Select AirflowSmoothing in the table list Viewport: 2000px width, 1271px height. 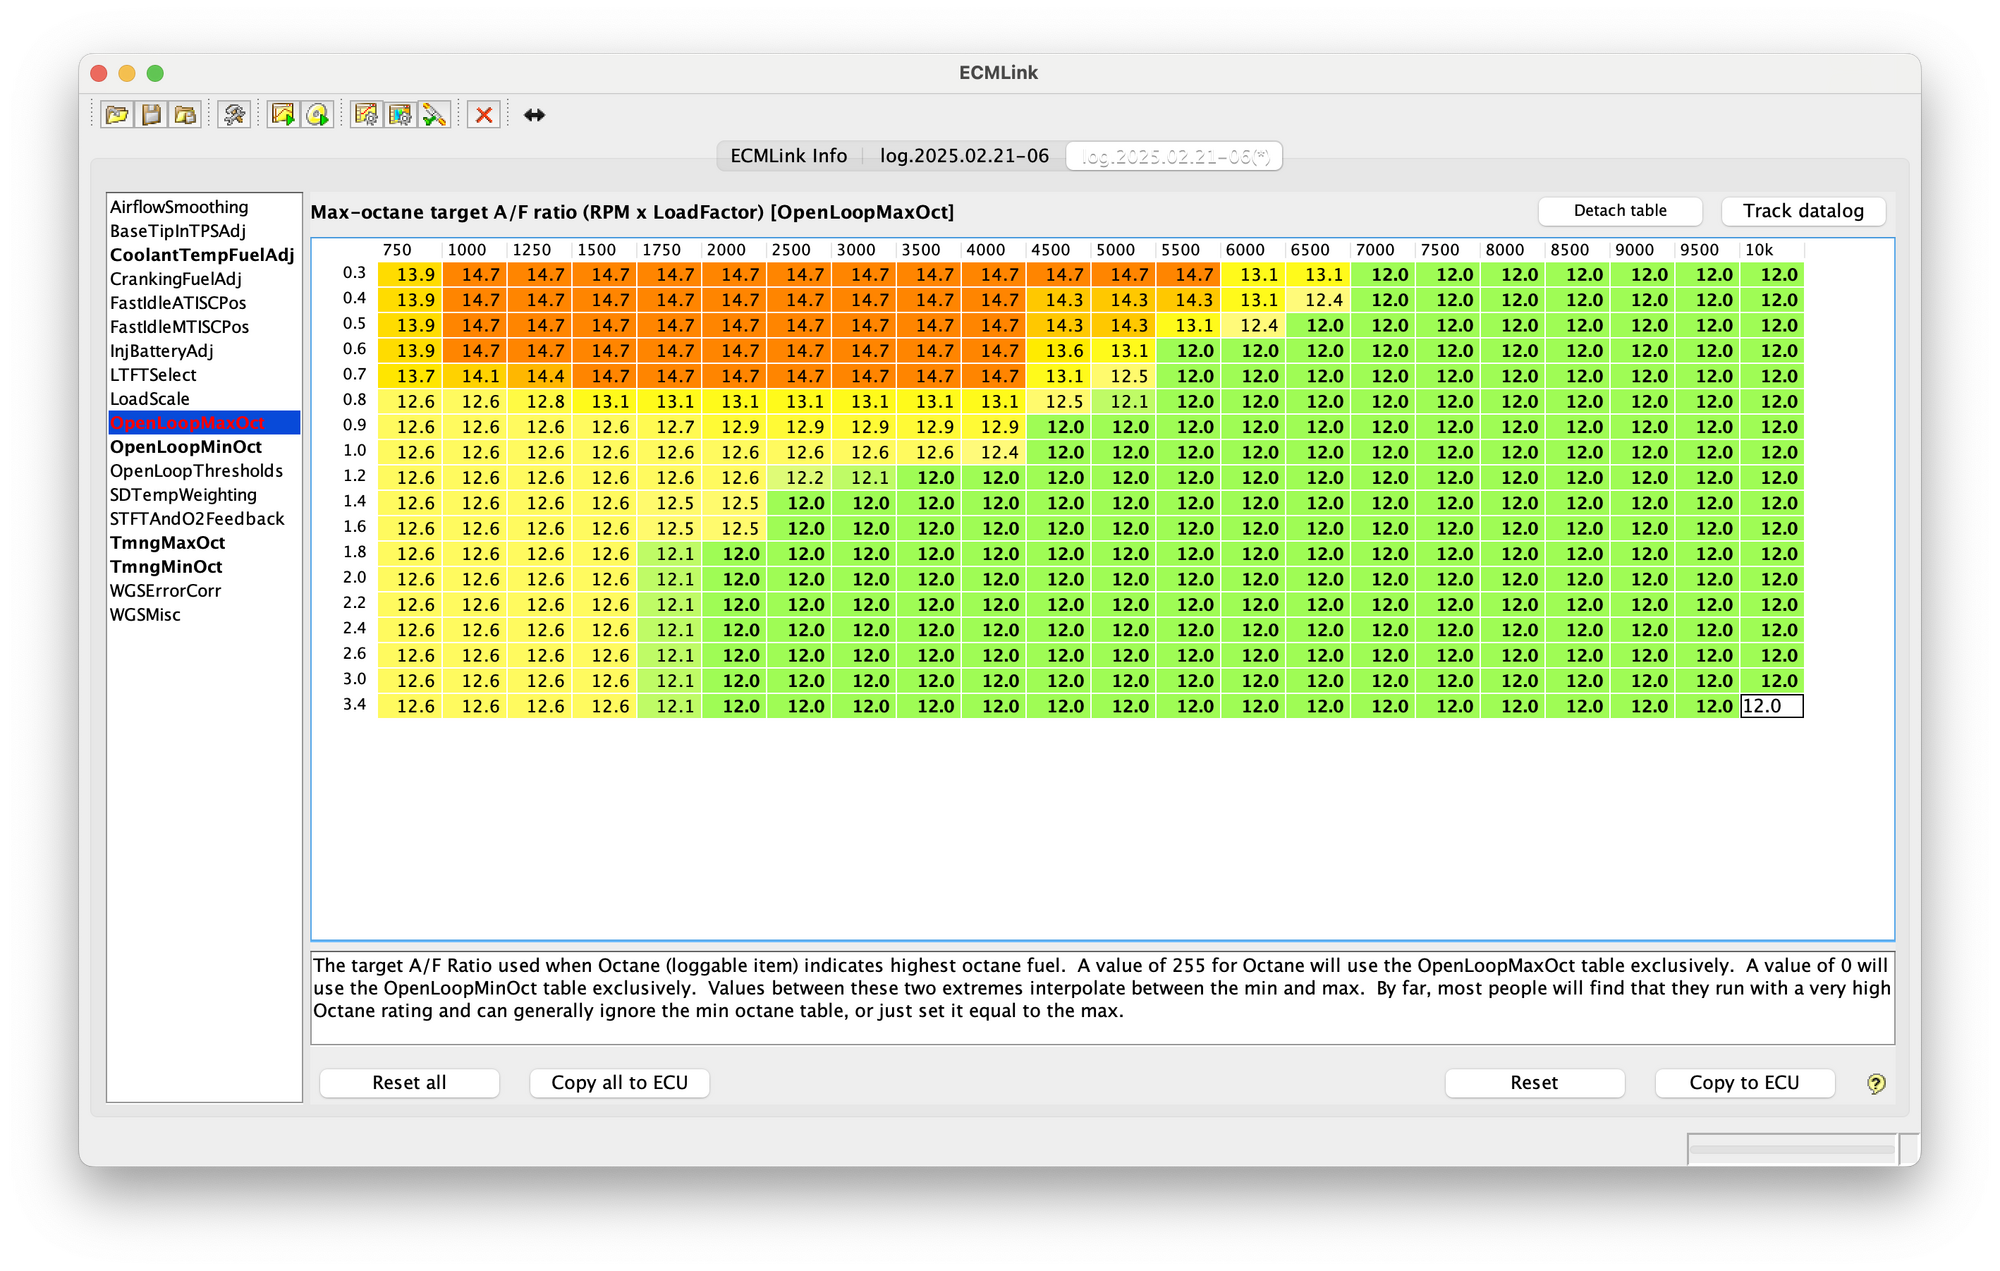coord(204,207)
